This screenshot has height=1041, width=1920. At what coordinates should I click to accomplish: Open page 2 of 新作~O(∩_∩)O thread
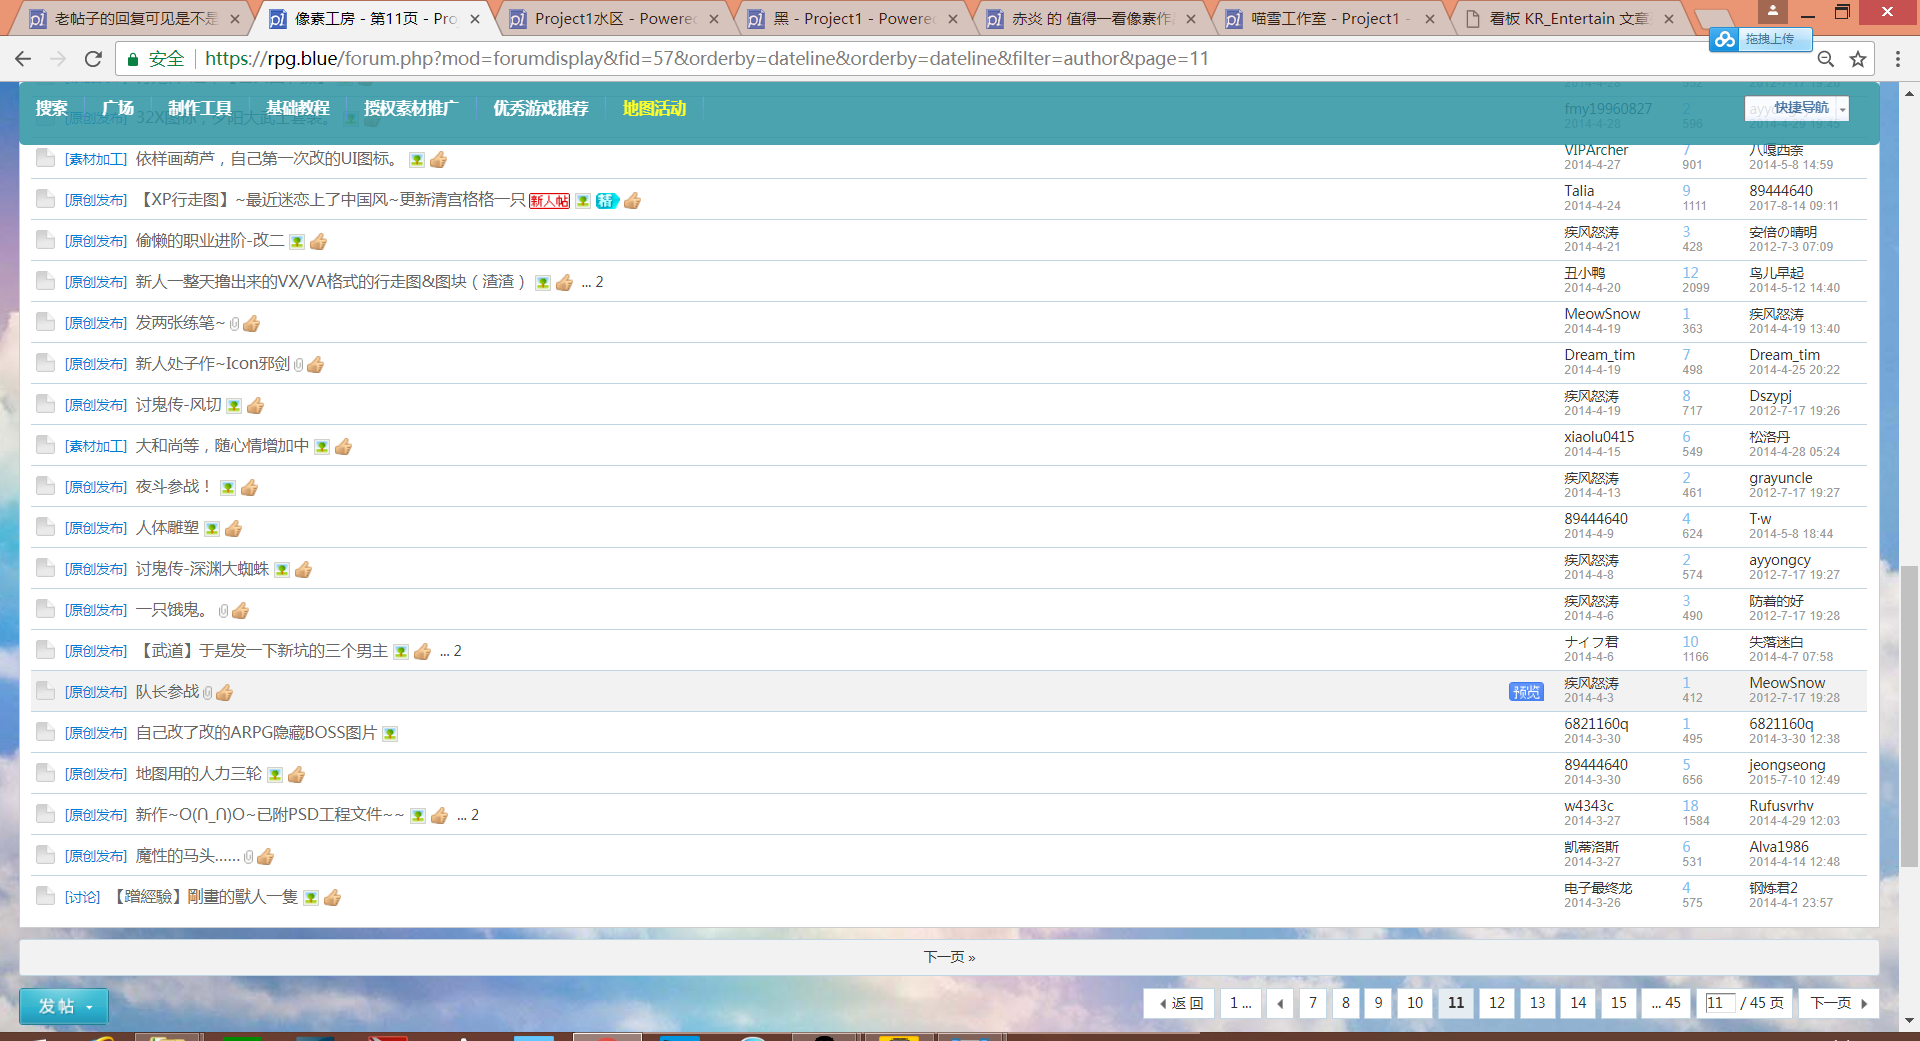(x=475, y=815)
